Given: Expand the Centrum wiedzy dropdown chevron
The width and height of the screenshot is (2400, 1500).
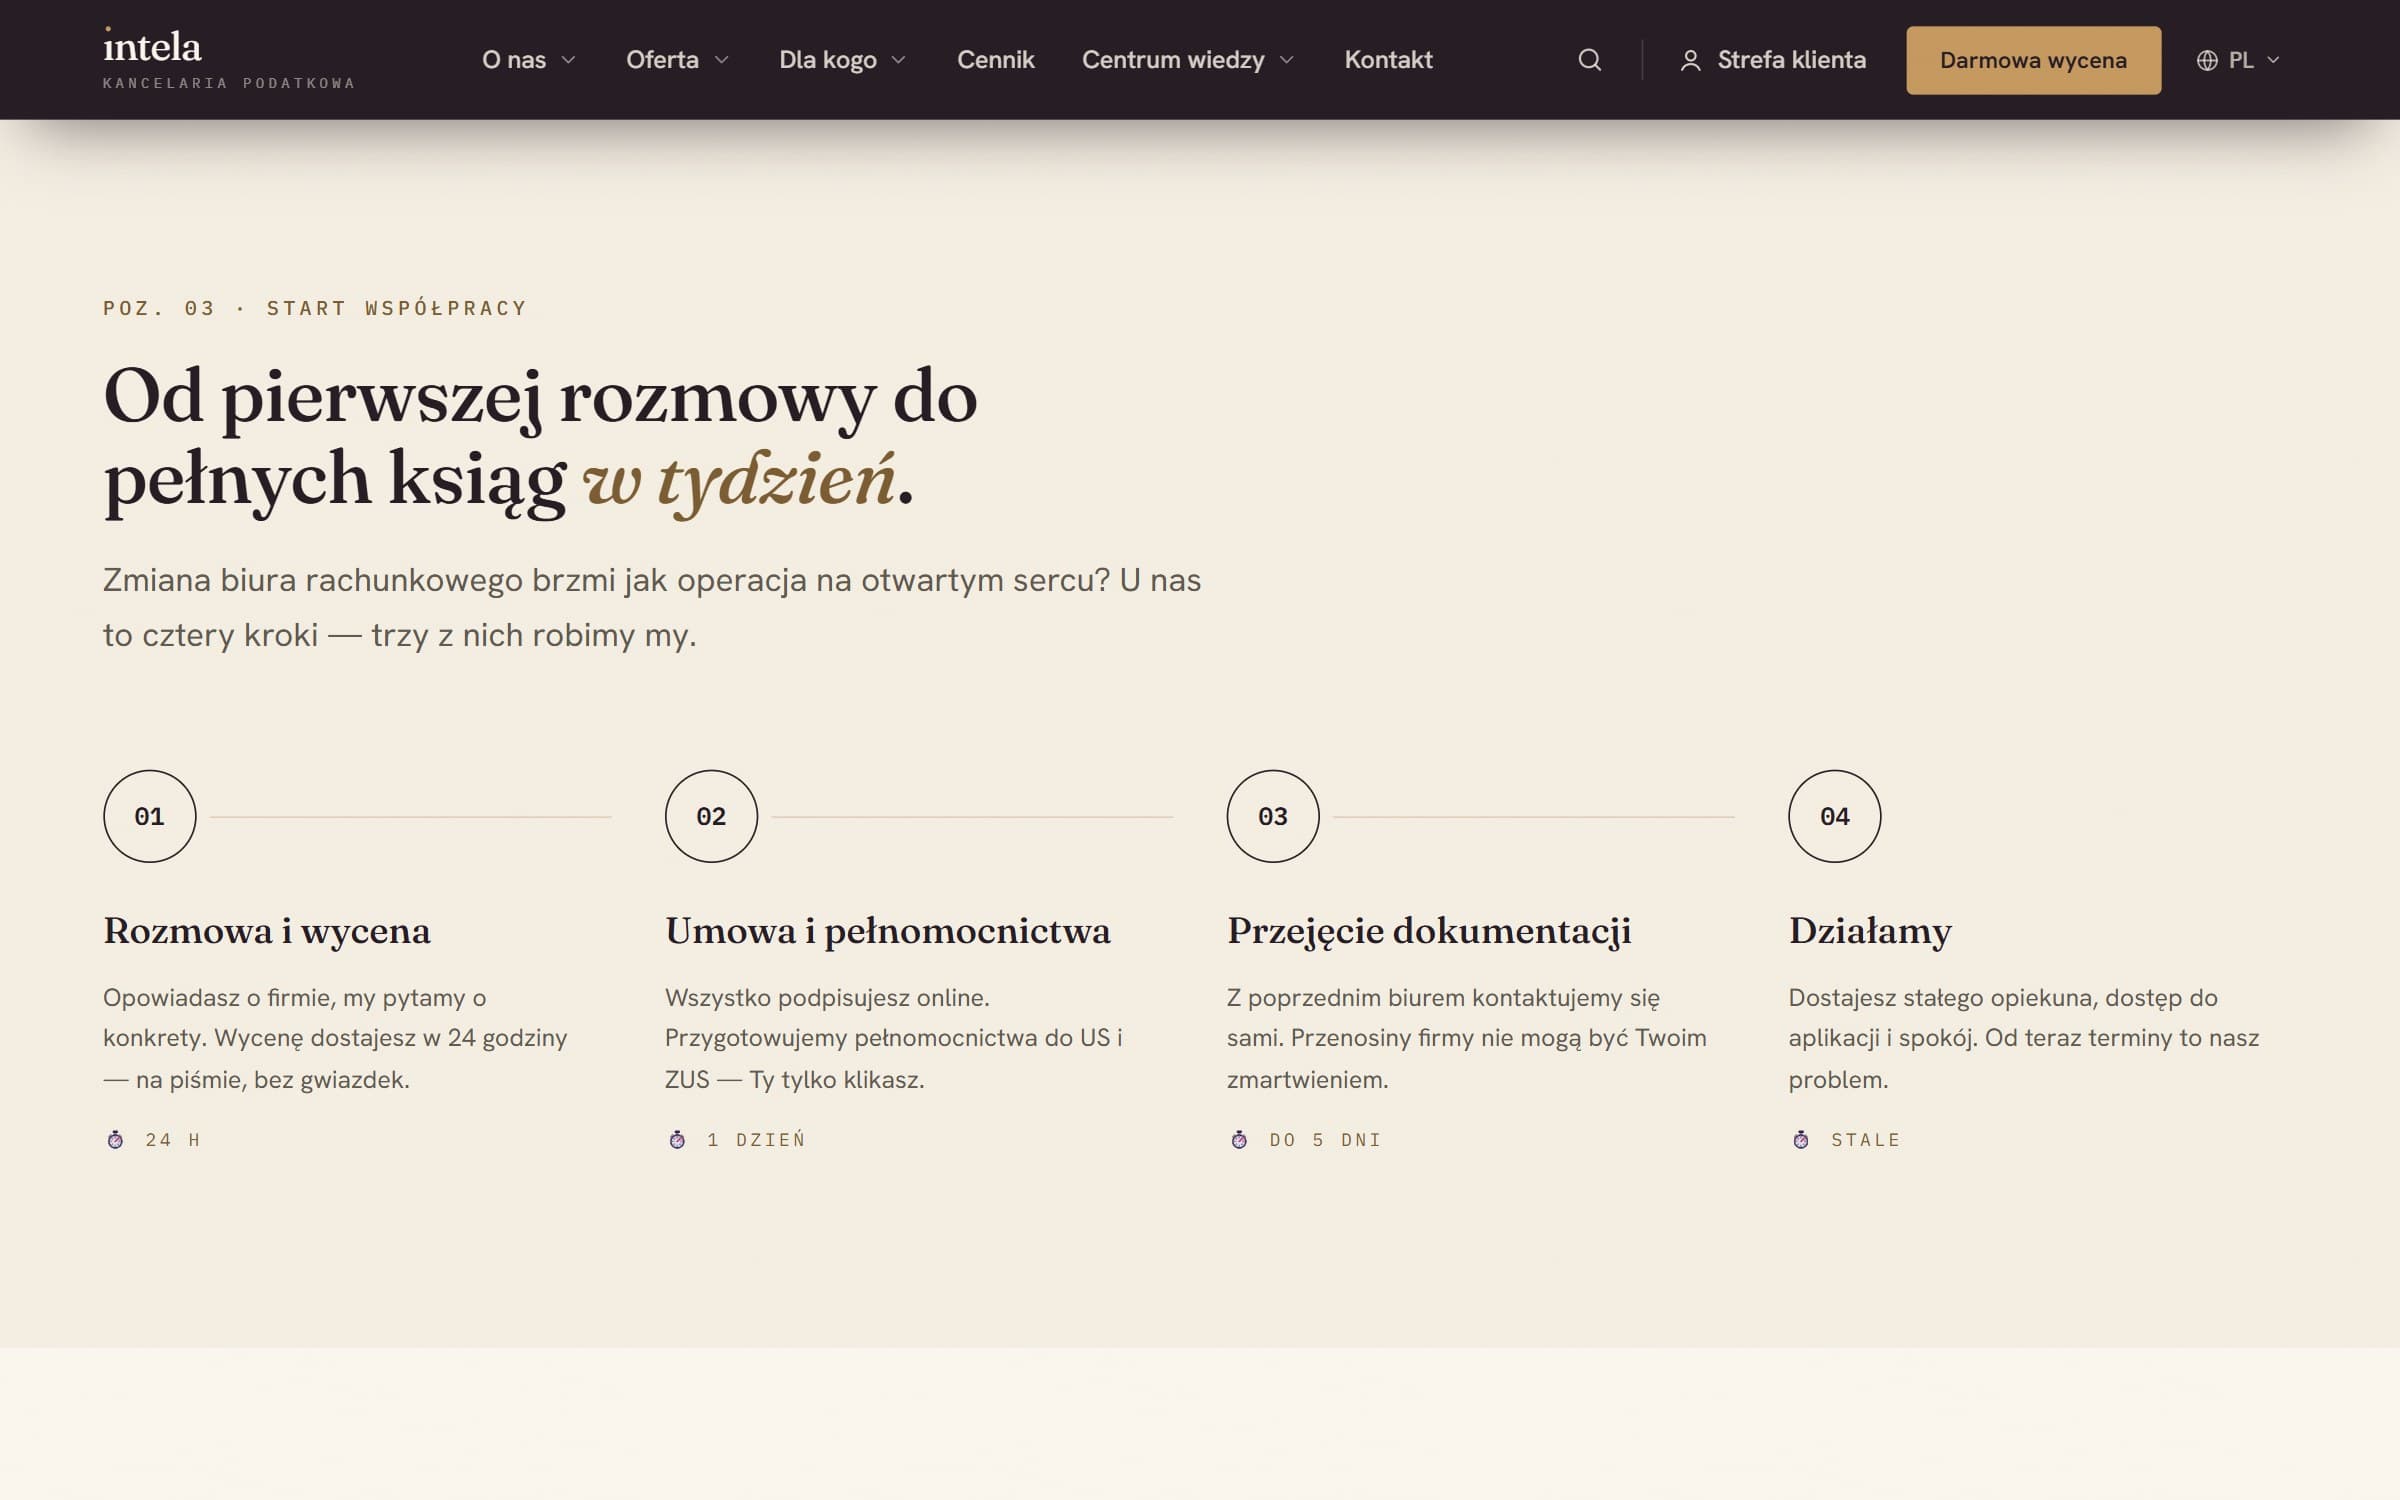Looking at the screenshot, I should [1287, 60].
